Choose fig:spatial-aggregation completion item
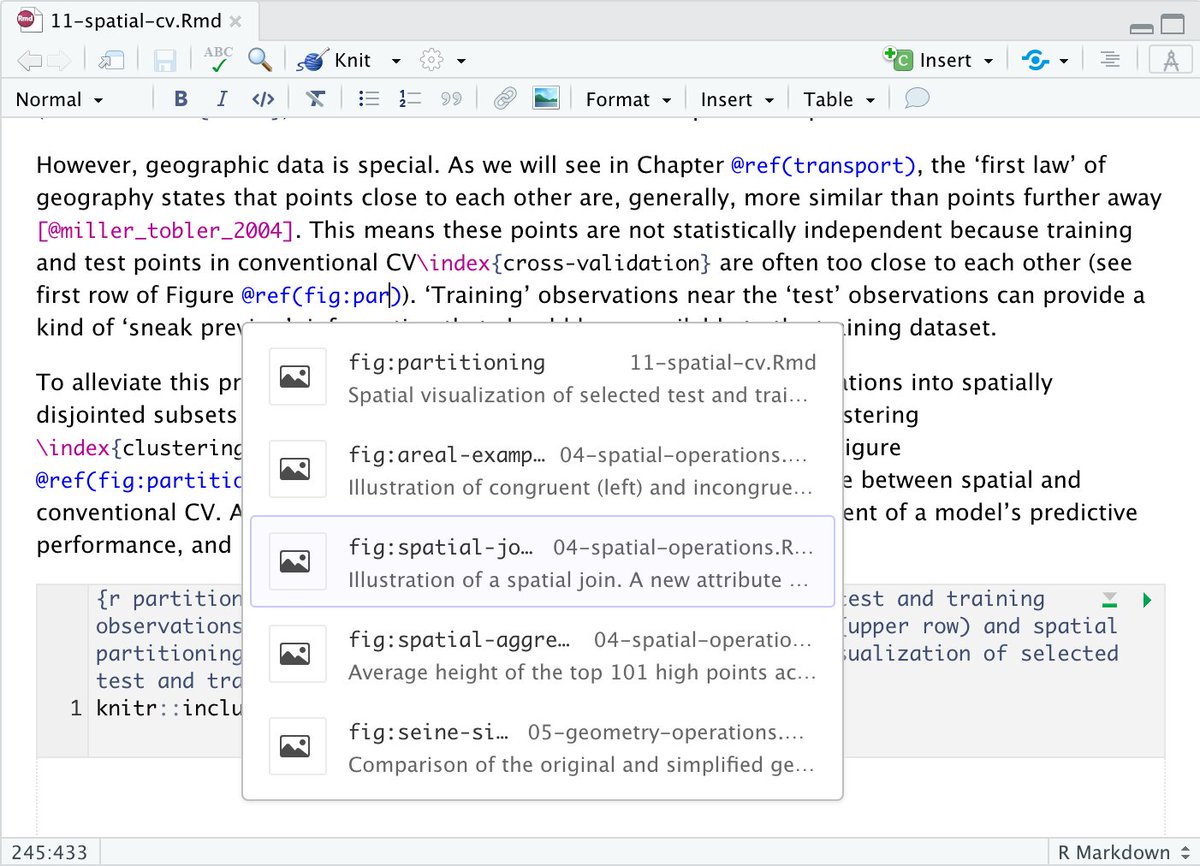 point(542,655)
